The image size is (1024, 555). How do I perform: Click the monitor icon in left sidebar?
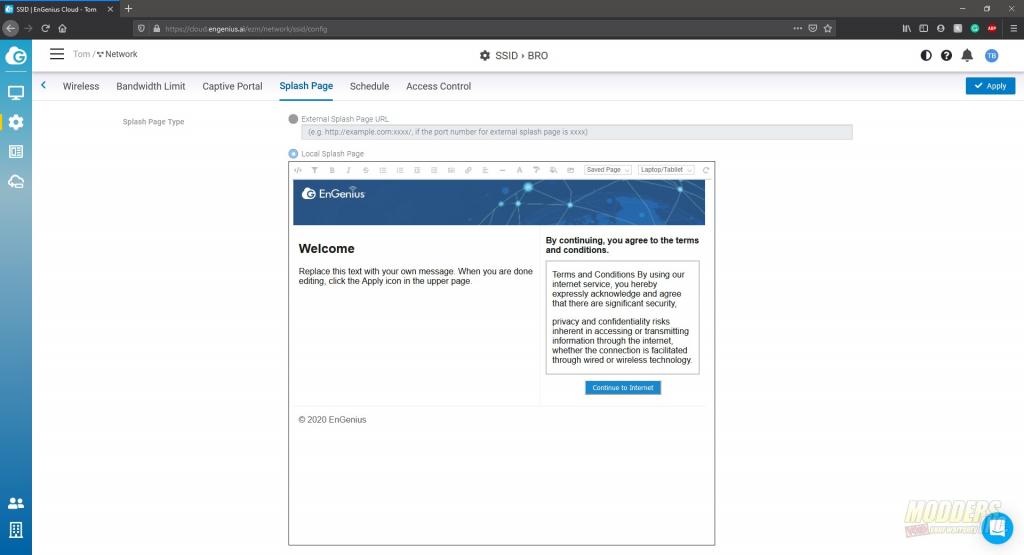coord(16,93)
